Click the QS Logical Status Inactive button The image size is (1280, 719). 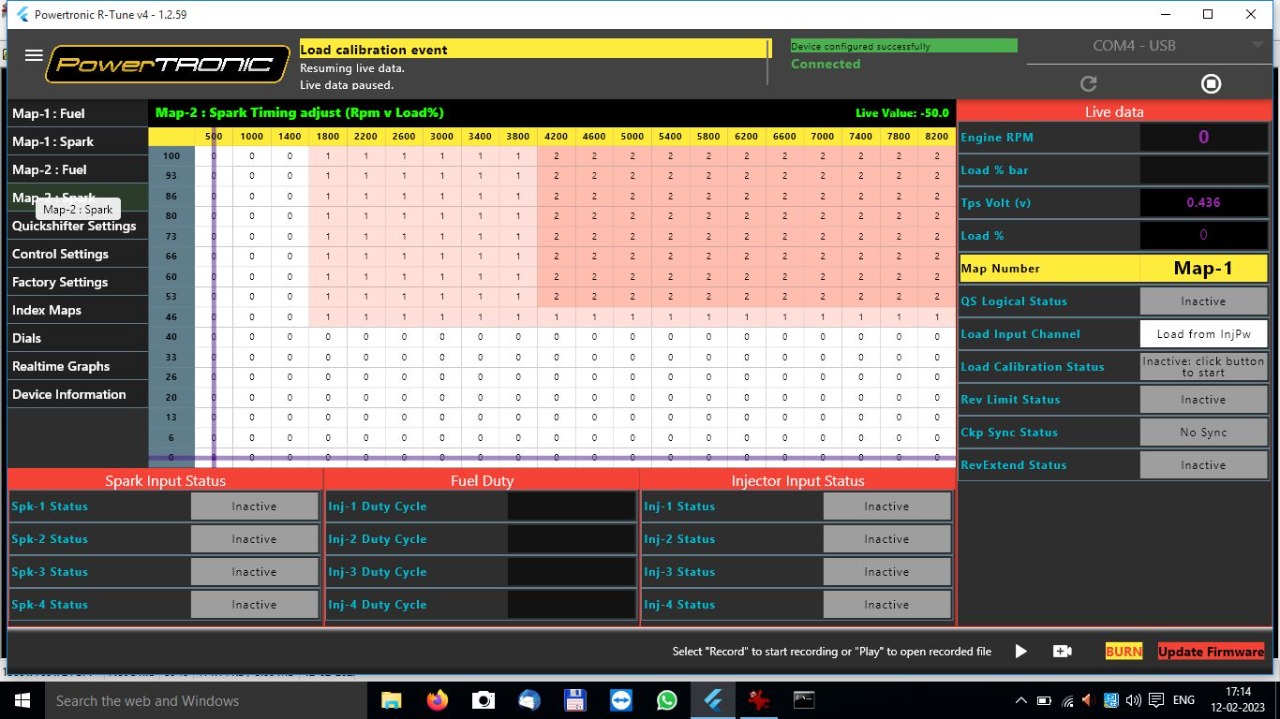coord(1203,301)
